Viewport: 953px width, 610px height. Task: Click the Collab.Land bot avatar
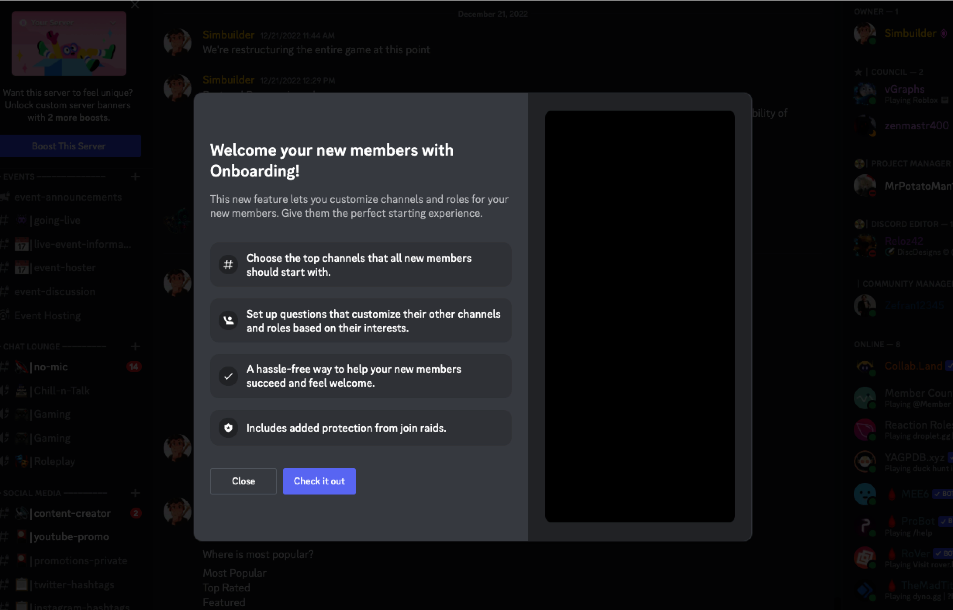[x=864, y=366]
